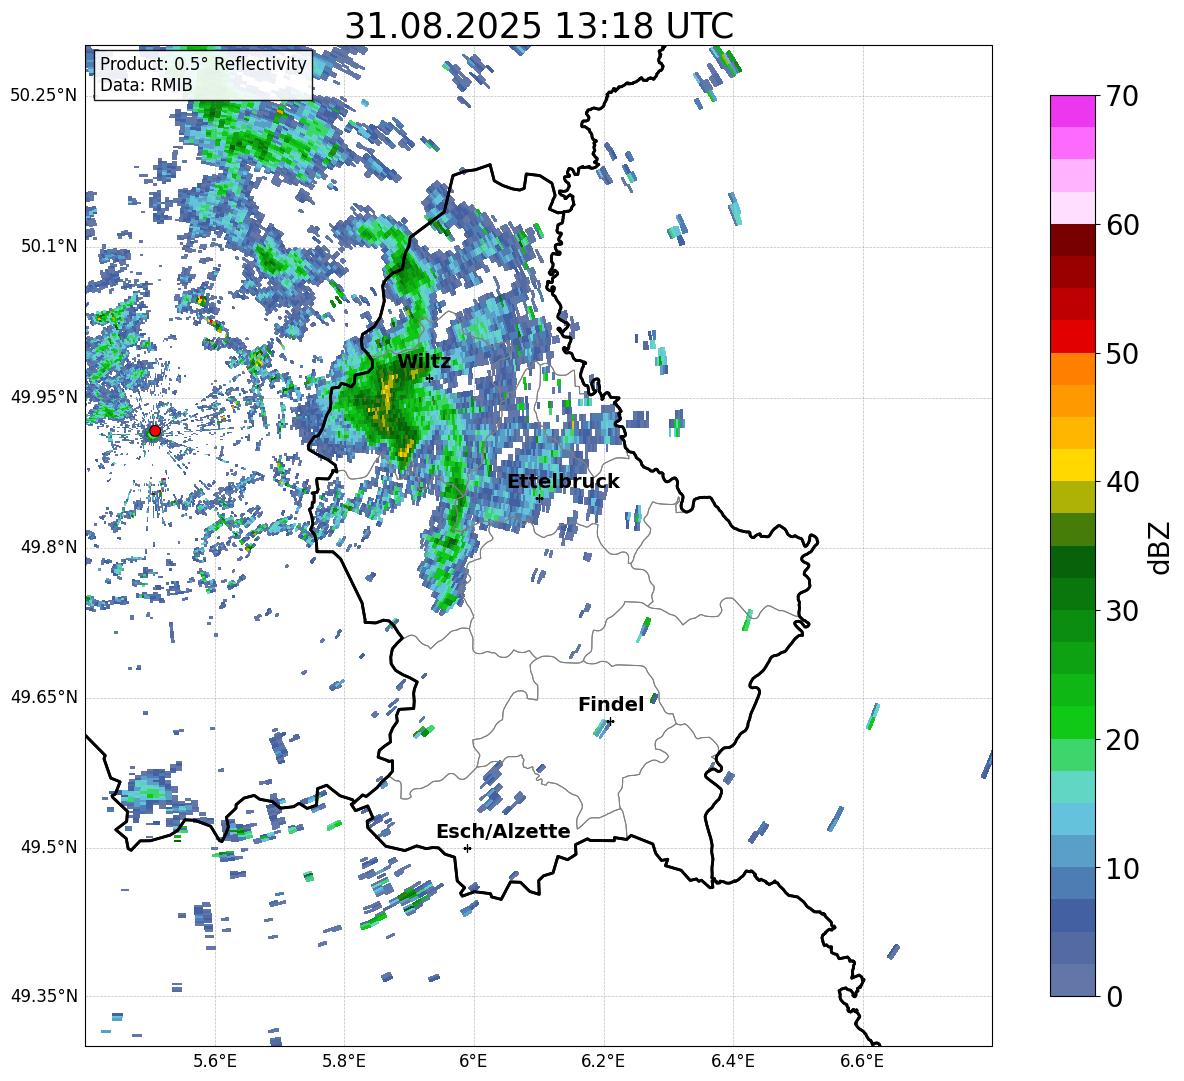This screenshot has width=1184, height=1081.
Task: Click the Findel location cross marker
Action: (610, 722)
